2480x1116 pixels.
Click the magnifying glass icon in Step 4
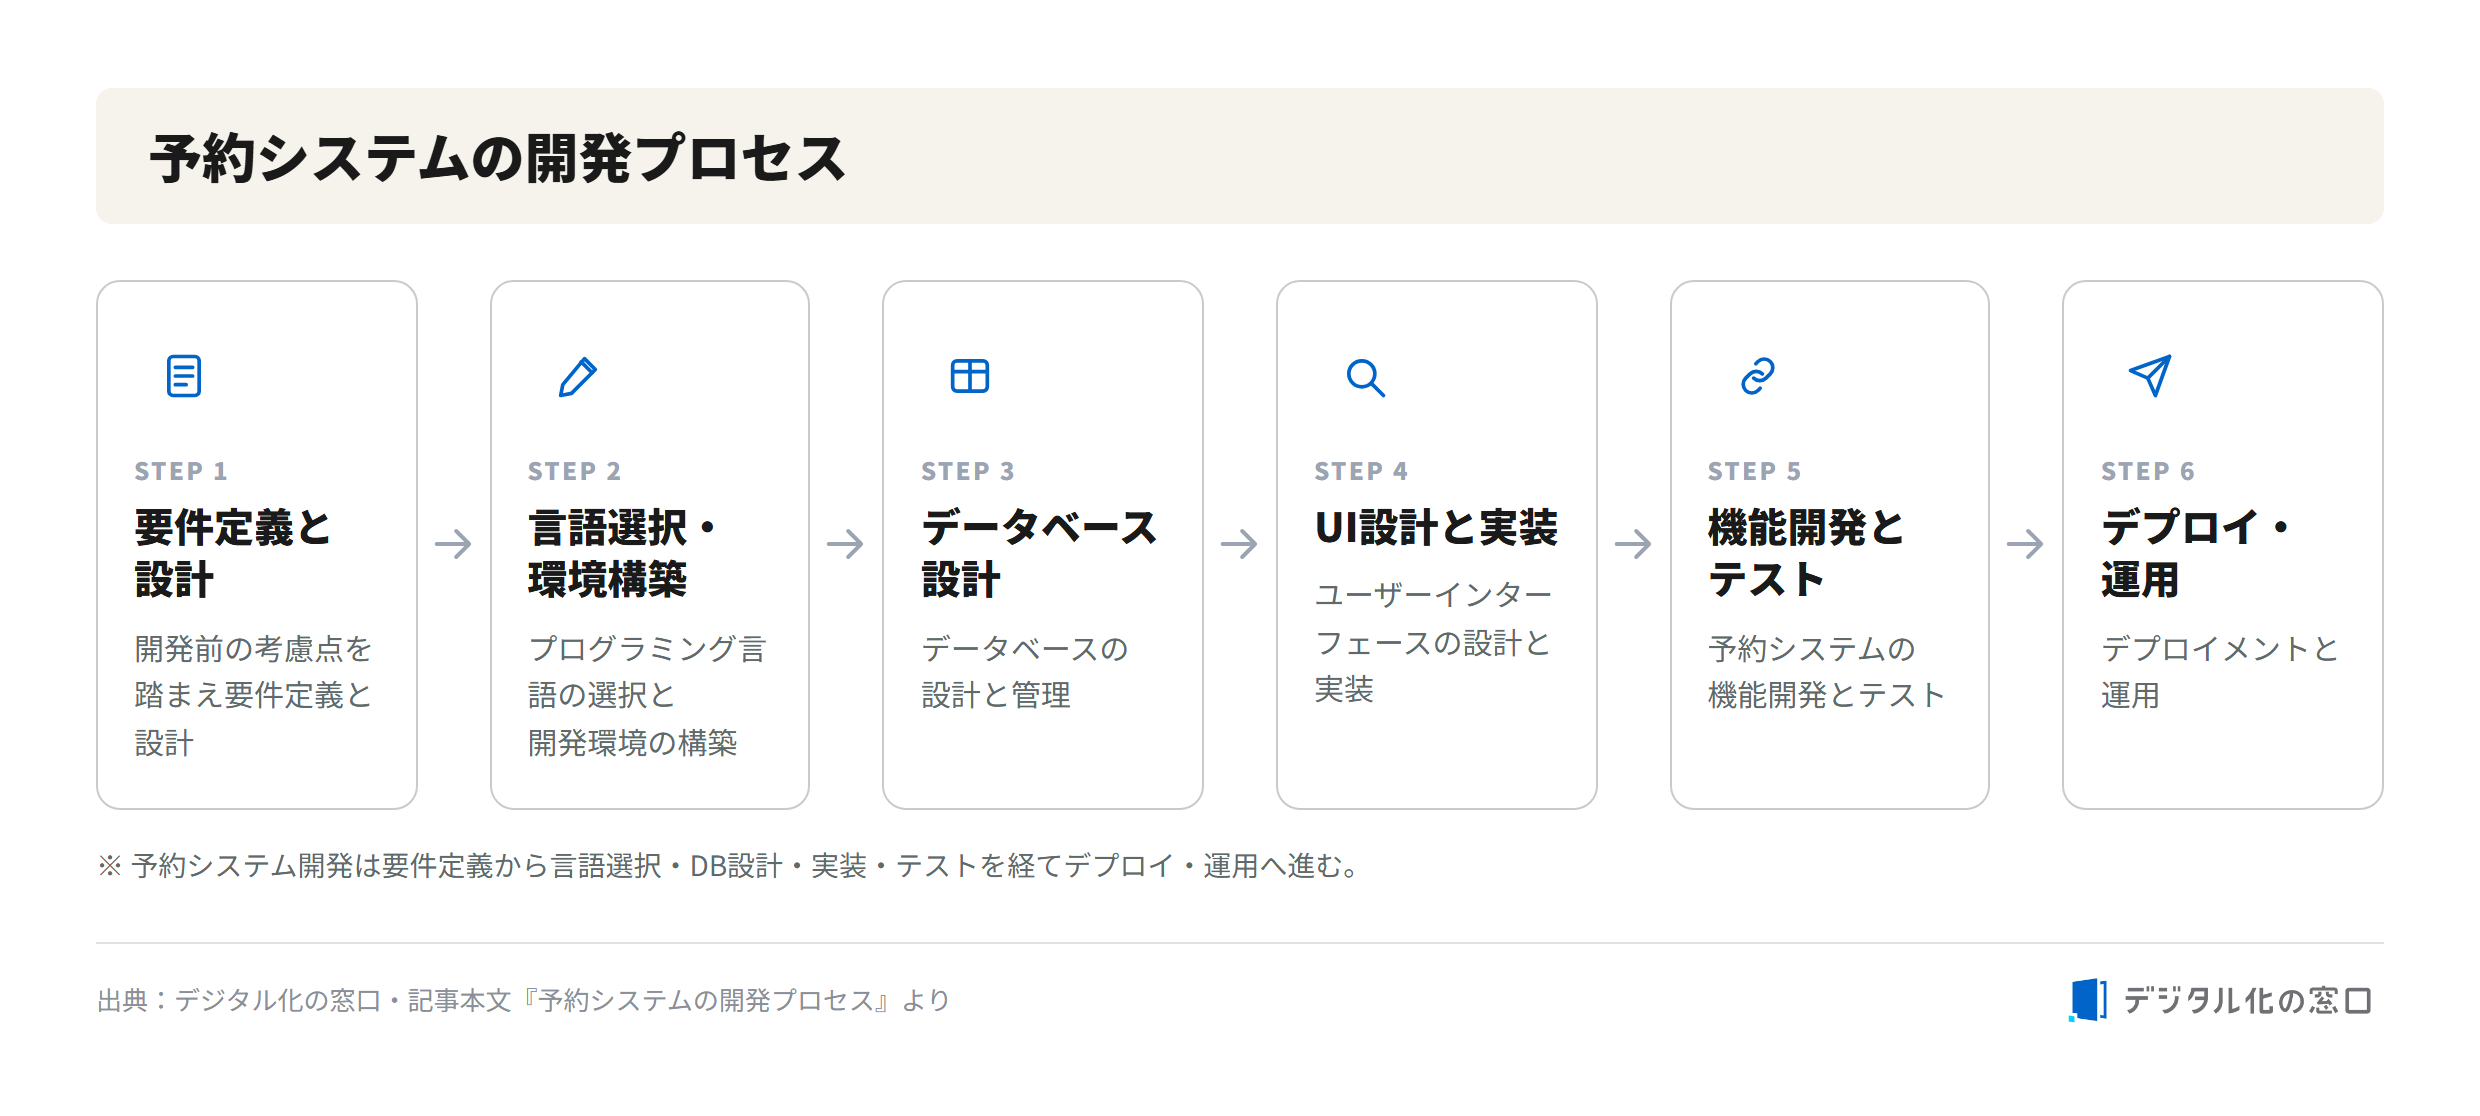(1365, 377)
